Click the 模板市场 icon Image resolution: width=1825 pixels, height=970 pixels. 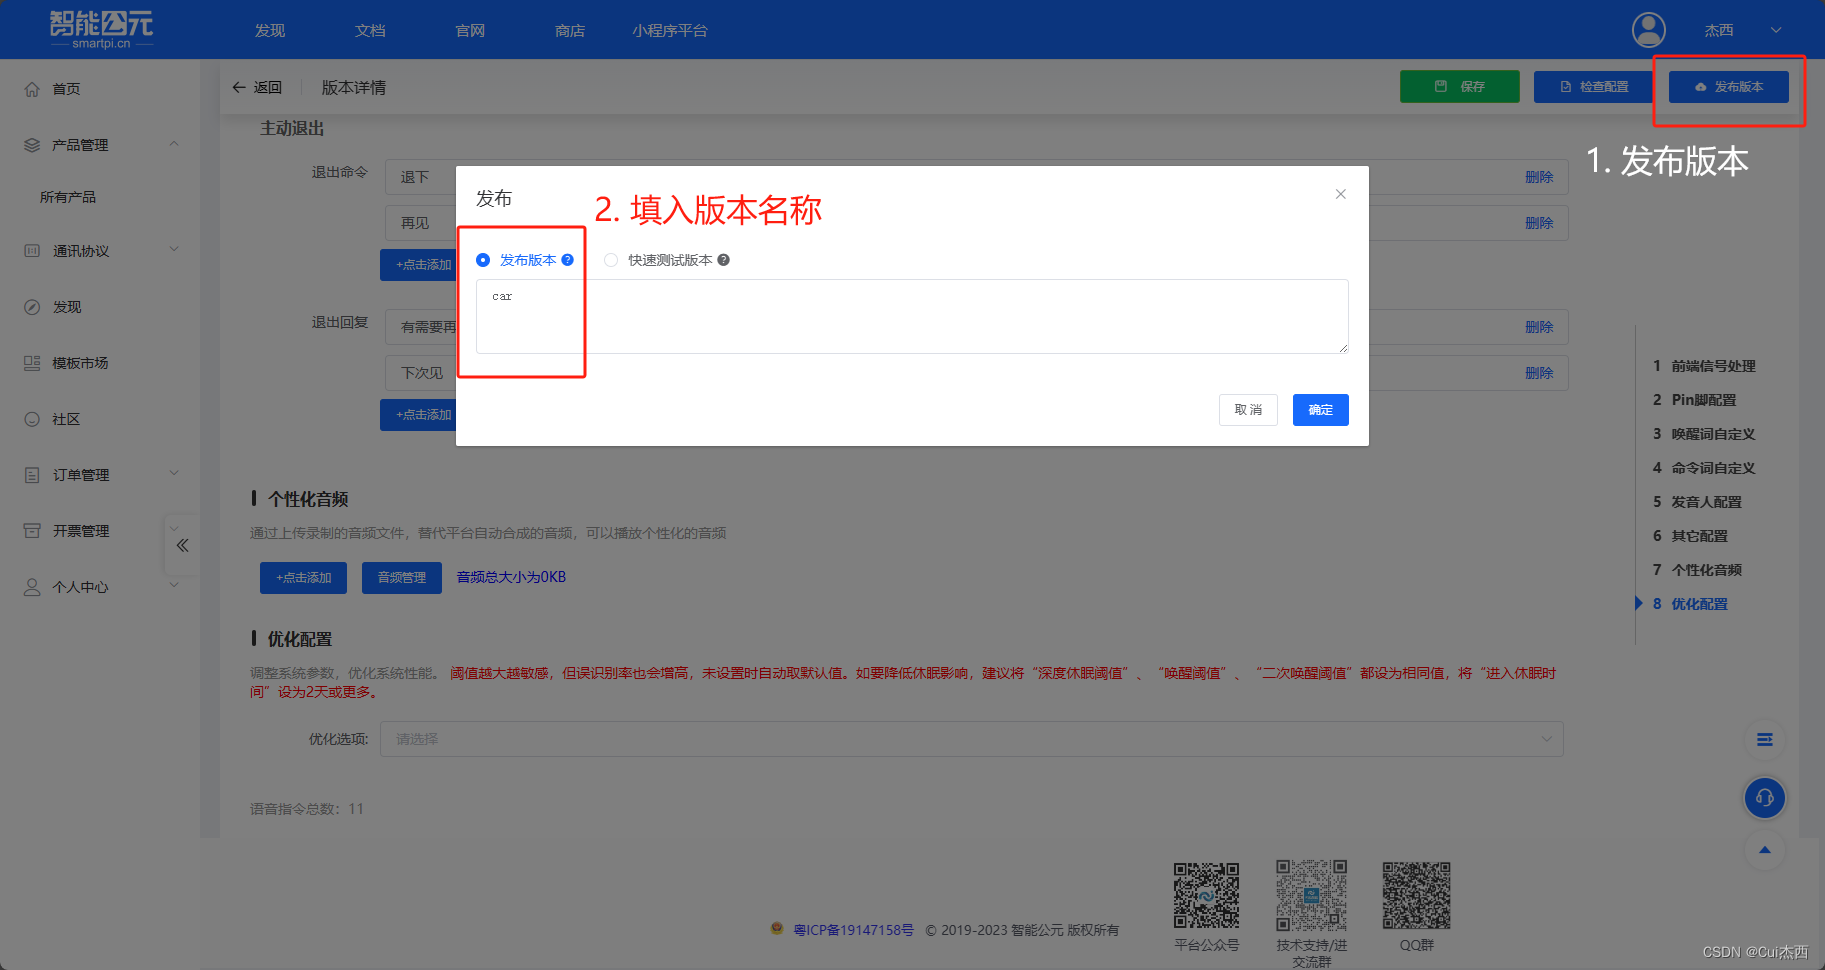pos(32,363)
